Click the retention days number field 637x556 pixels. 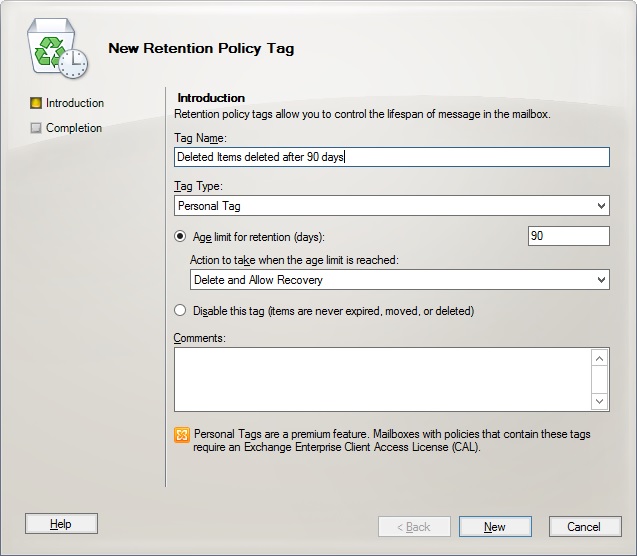click(569, 236)
